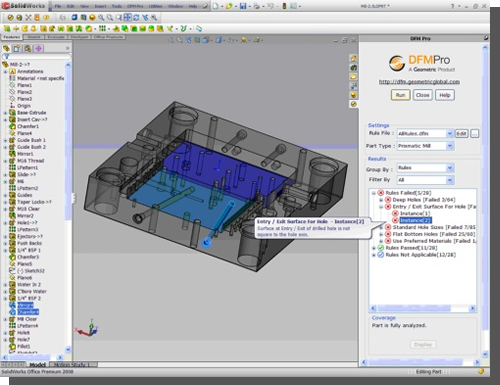The image size is (500, 385).
Task: Click the traffic light rebuild icon
Action: tap(284, 6)
